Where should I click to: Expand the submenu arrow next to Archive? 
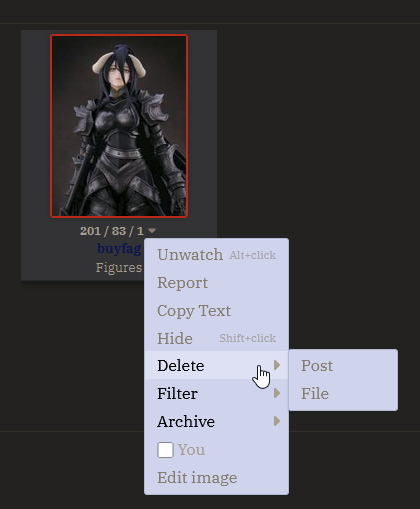tap(277, 421)
